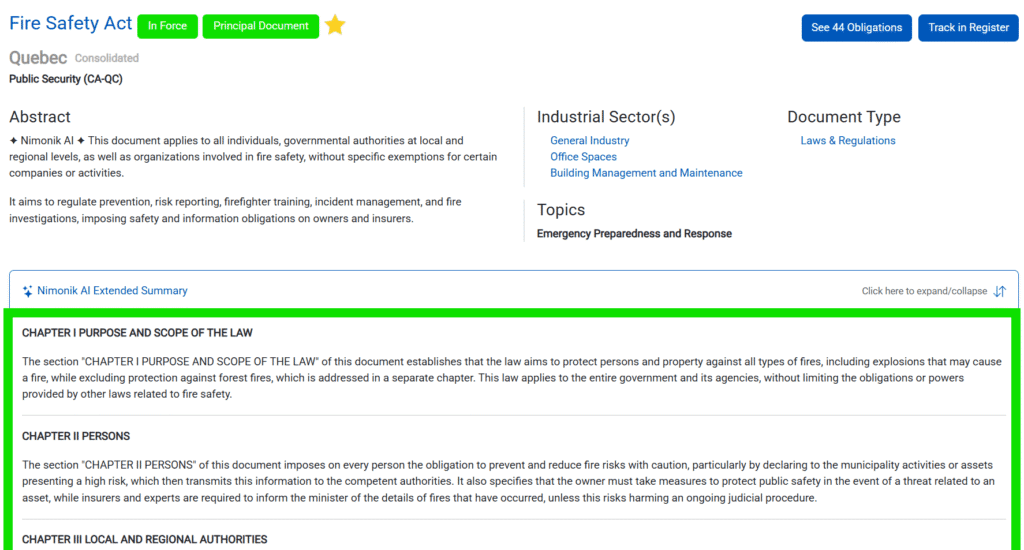The width and height of the screenshot is (1024, 550).
Task: Click the Public Security (CA-QC) label
Action: (x=66, y=79)
